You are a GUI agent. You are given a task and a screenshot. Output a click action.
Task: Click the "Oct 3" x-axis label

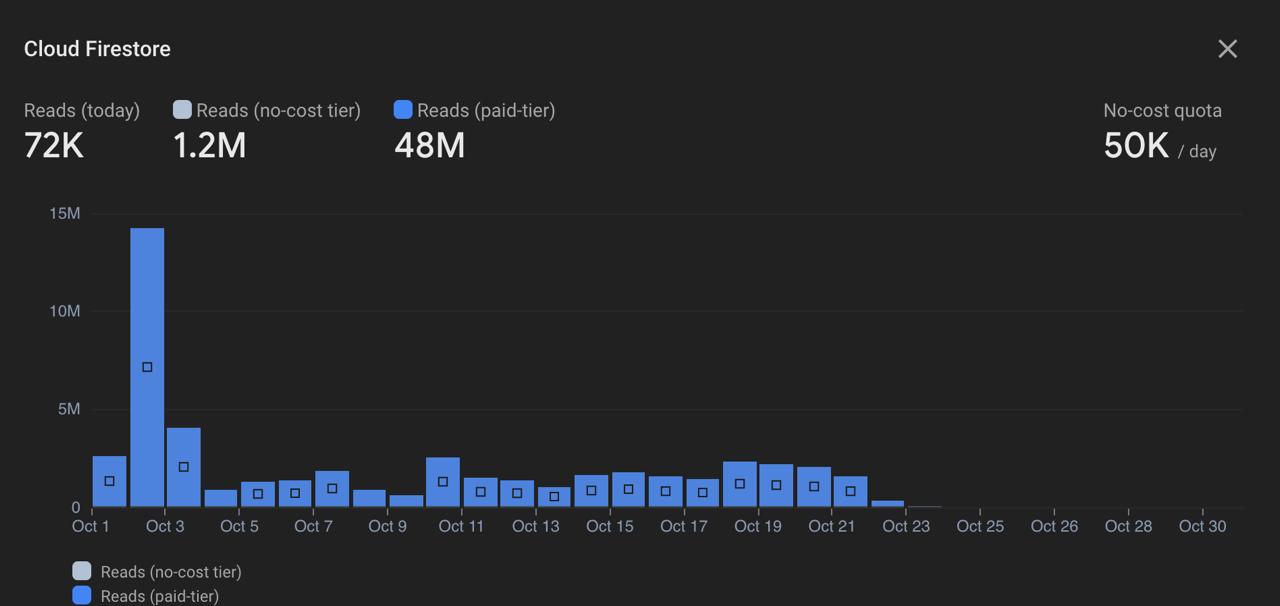[x=165, y=526]
